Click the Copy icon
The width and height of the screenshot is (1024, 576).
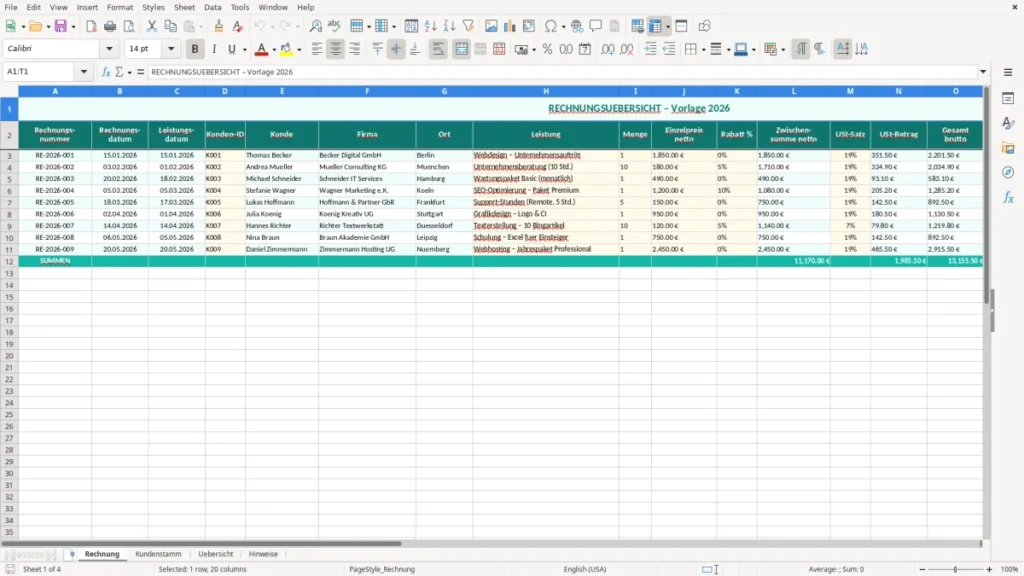point(170,26)
